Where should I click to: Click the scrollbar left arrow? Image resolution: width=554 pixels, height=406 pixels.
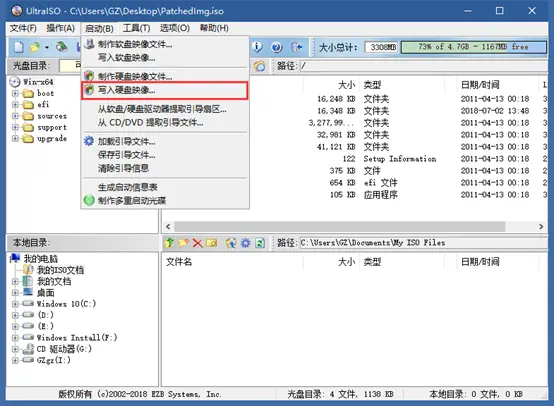168,226
